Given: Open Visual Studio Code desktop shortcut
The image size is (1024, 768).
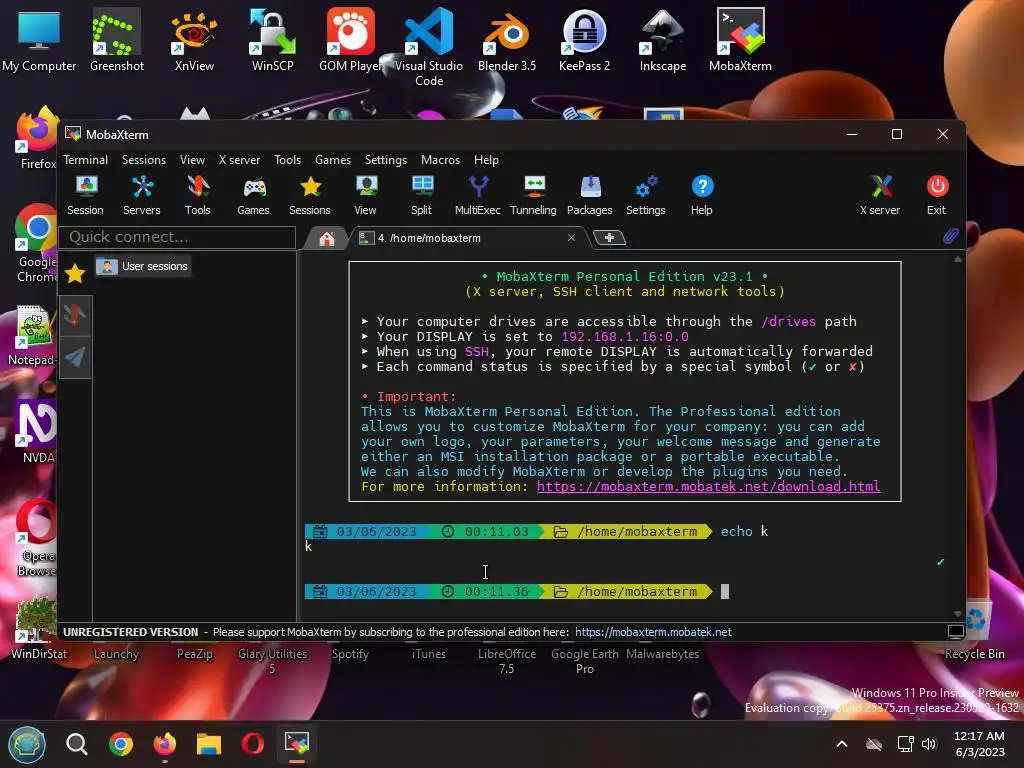Looking at the screenshot, I should (428, 47).
